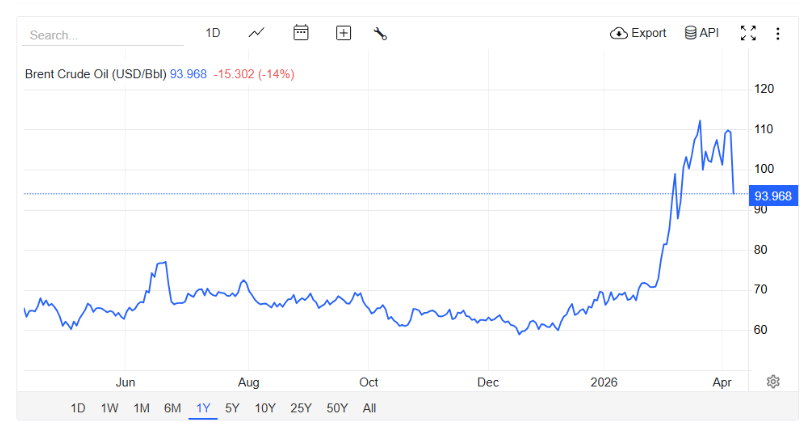Open chart settings gear icon
The height and width of the screenshot is (435, 811).
click(x=773, y=381)
